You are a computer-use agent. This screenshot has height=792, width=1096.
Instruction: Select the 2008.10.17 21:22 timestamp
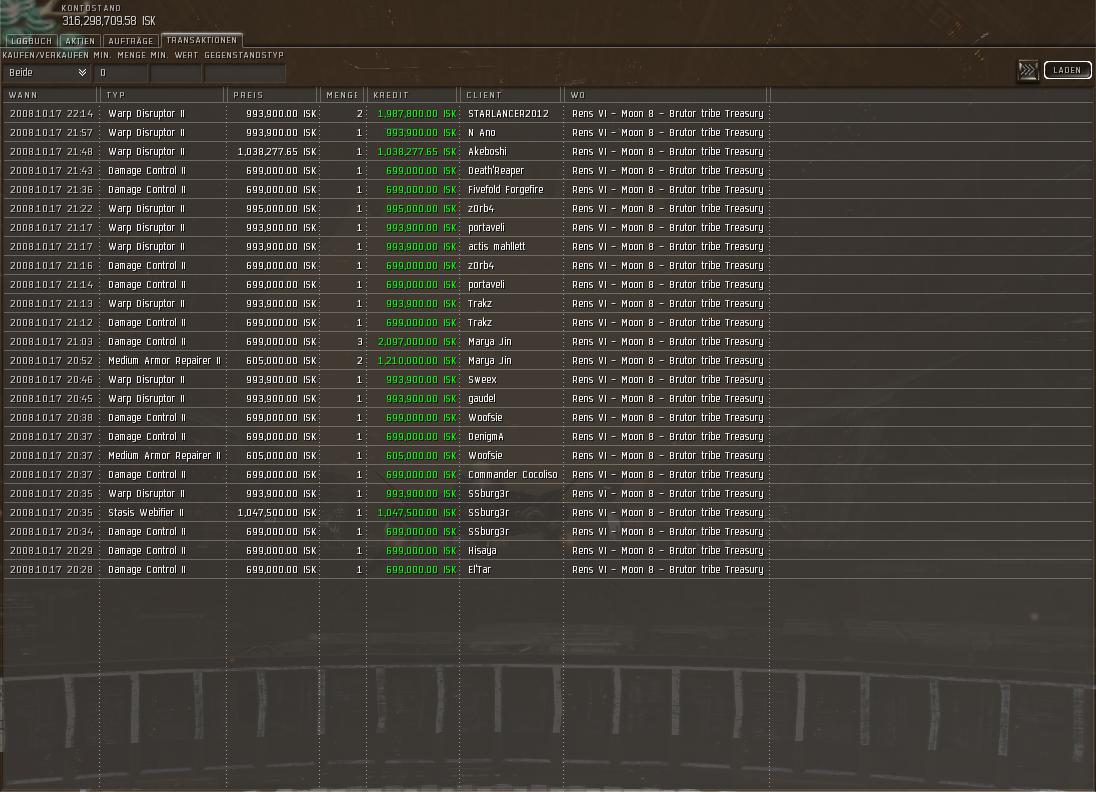coord(51,209)
